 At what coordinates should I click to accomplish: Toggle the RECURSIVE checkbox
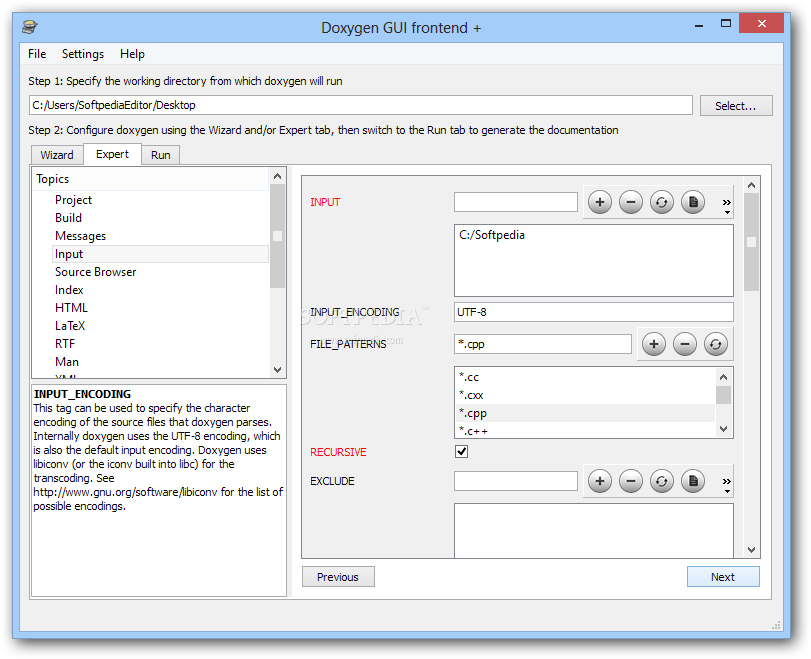click(461, 452)
